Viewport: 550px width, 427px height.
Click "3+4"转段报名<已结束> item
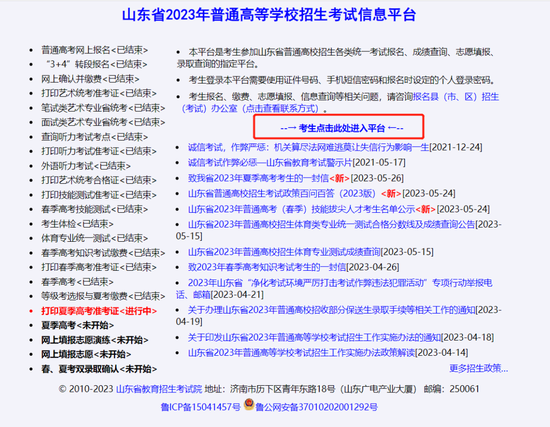96,64
